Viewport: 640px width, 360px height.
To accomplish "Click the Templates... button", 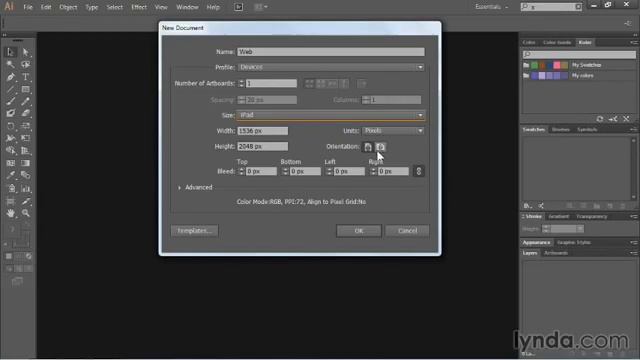I will click(x=195, y=231).
